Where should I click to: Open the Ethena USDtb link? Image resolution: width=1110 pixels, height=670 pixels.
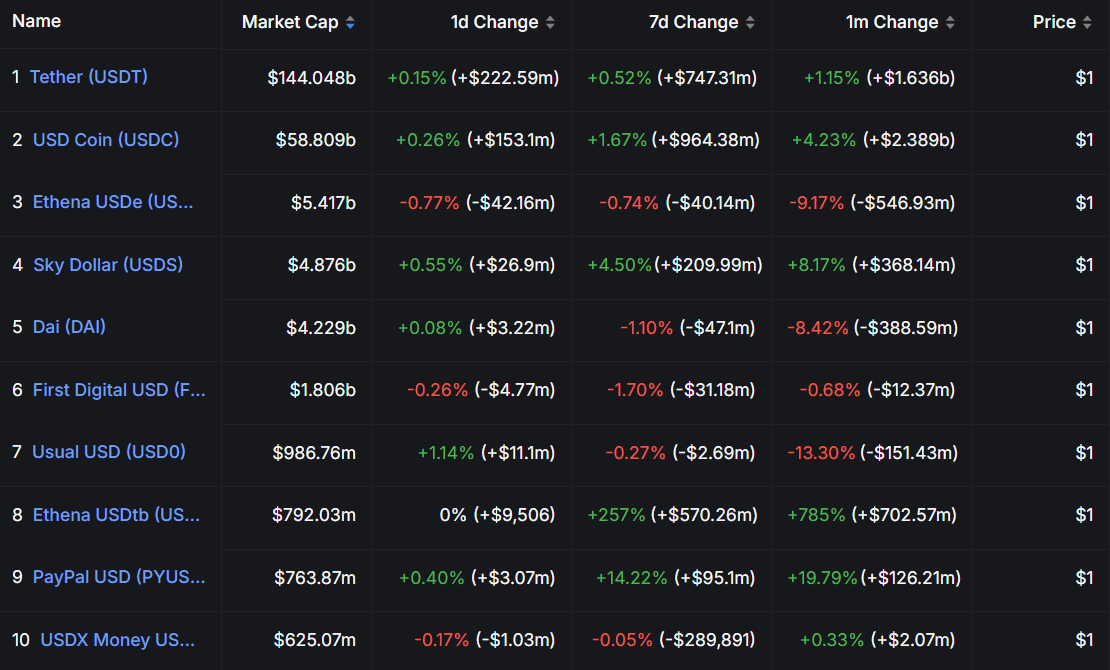click(116, 515)
